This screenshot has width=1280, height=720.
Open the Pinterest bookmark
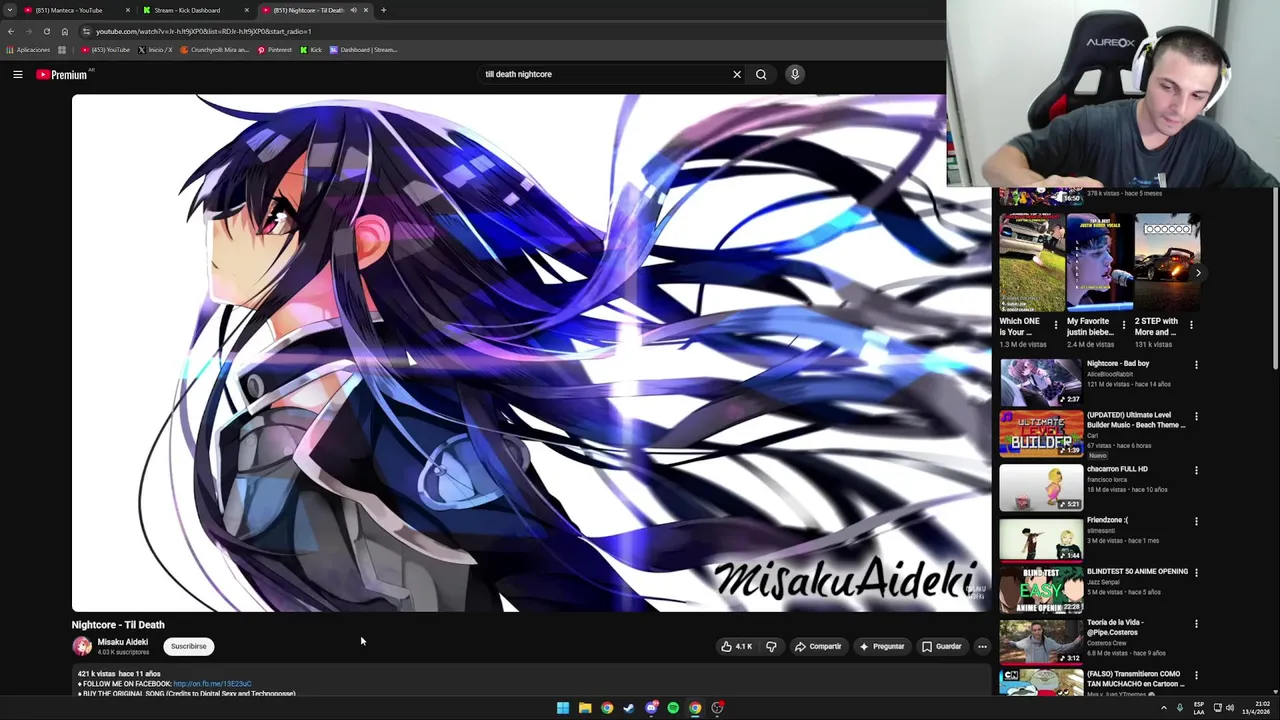tap(275, 50)
